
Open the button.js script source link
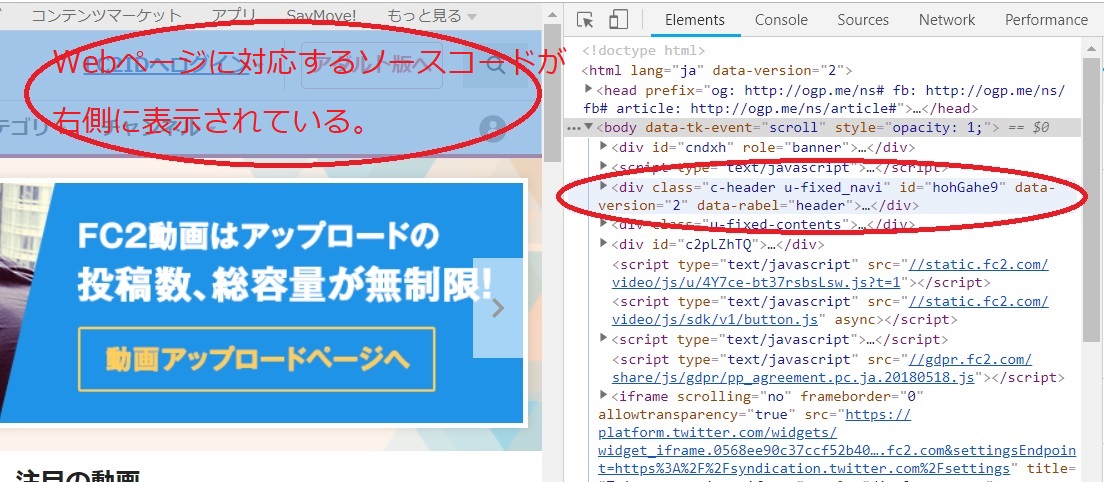pos(831,310)
